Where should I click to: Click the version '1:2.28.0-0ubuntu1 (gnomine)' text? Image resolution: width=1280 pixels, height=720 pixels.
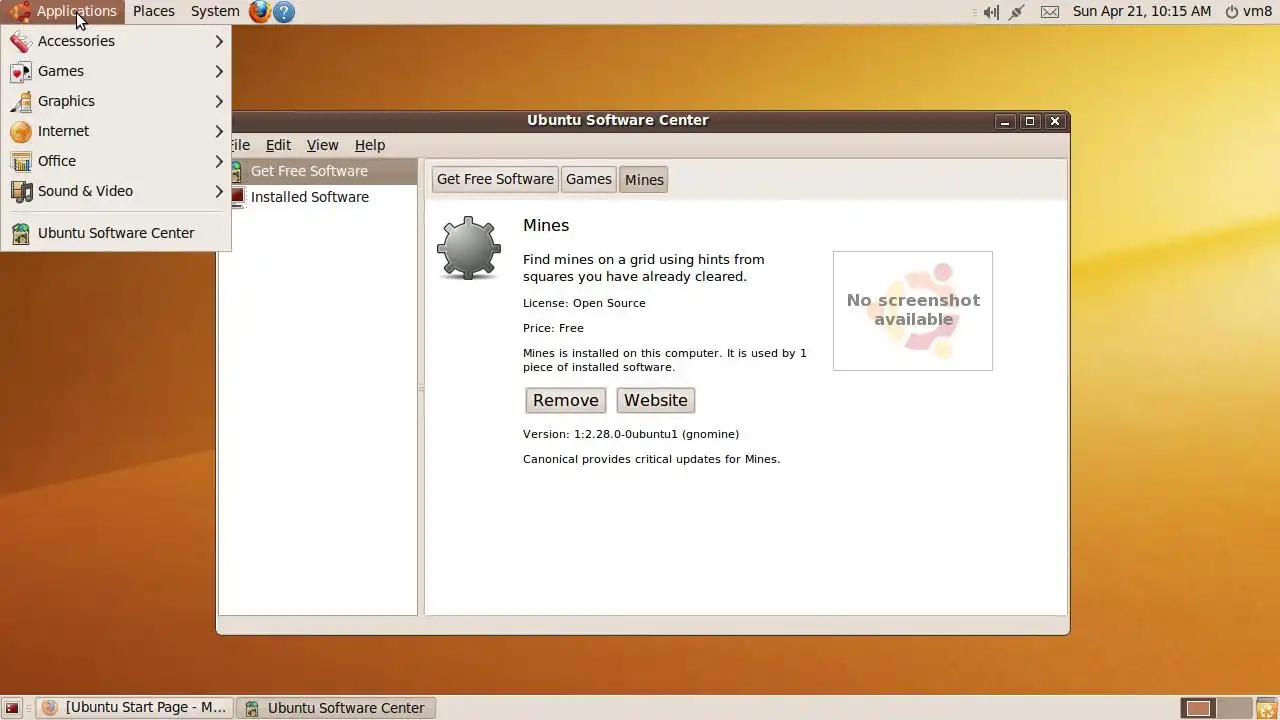point(656,434)
